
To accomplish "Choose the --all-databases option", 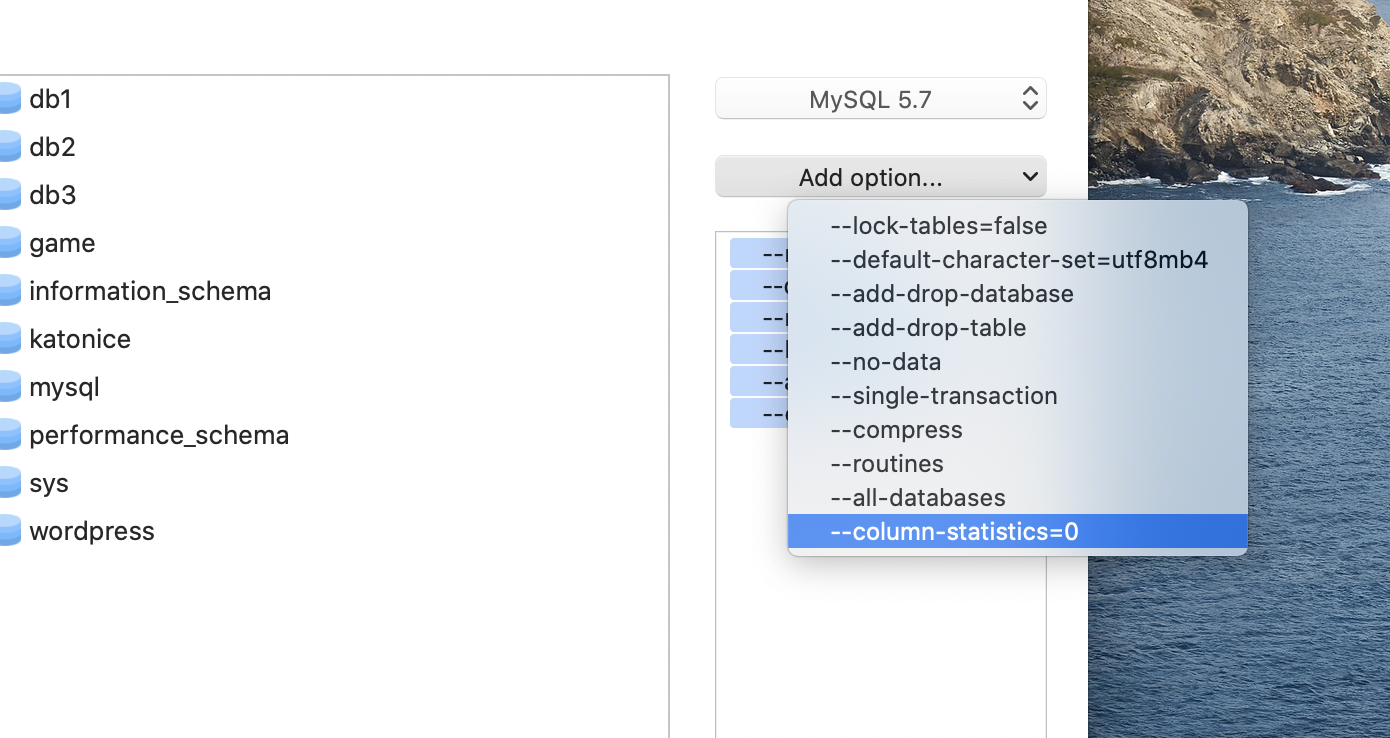I will 917,497.
